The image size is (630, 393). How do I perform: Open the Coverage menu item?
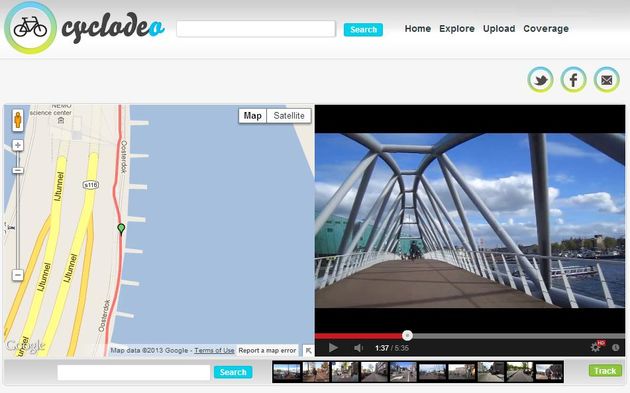pyautogui.click(x=546, y=29)
